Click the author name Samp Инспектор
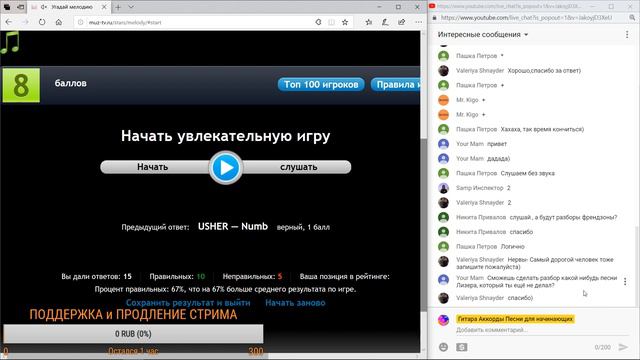This screenshot has width=640, height=360. tap(480, 188)
